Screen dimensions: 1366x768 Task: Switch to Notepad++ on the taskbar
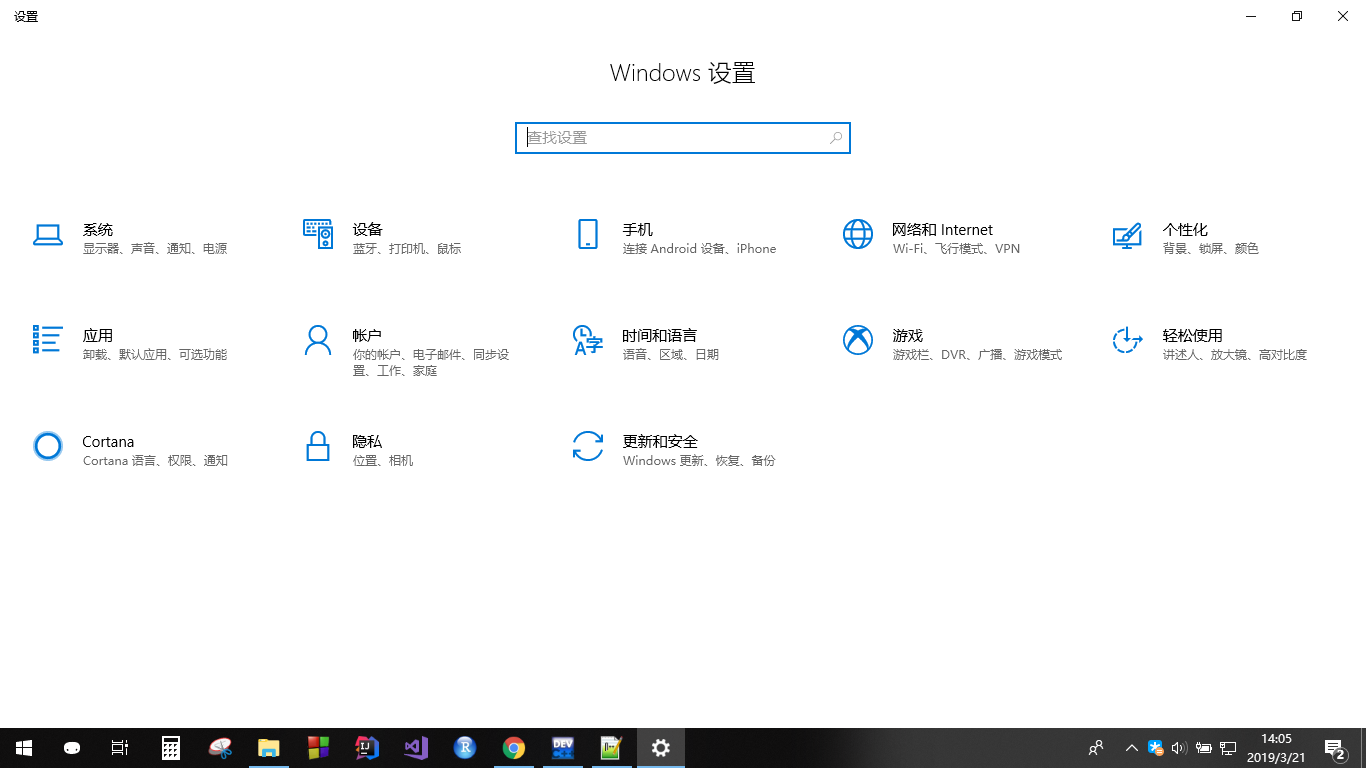[x=612, y=748]
